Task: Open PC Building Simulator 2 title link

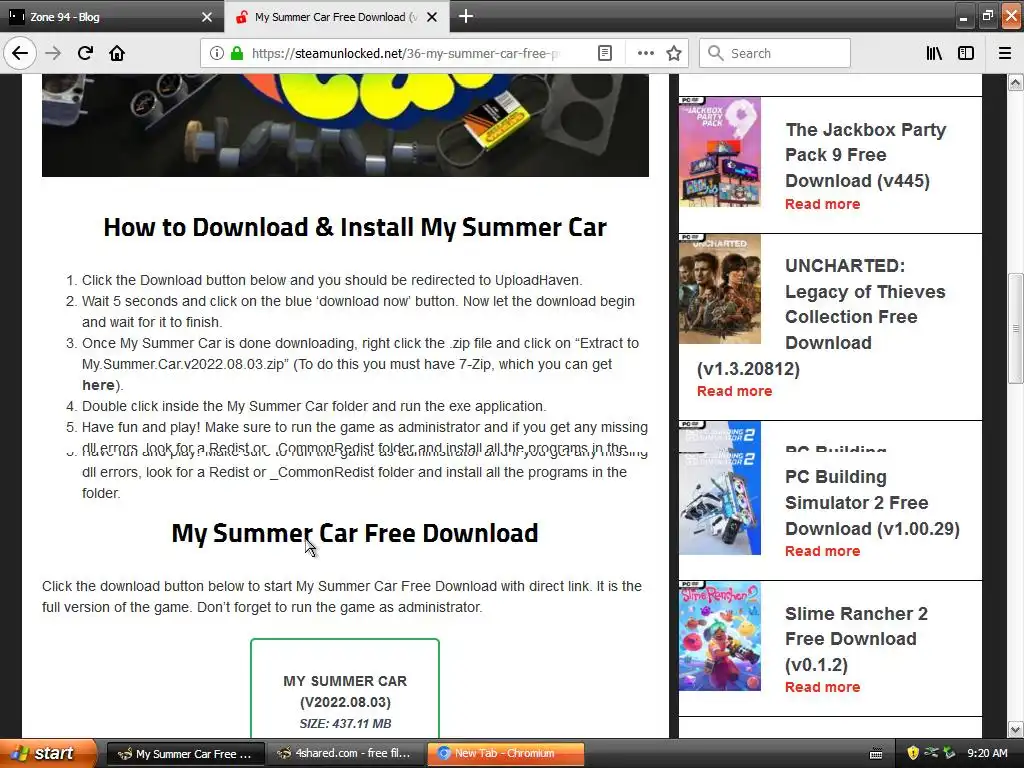Action: click(872, 502)
